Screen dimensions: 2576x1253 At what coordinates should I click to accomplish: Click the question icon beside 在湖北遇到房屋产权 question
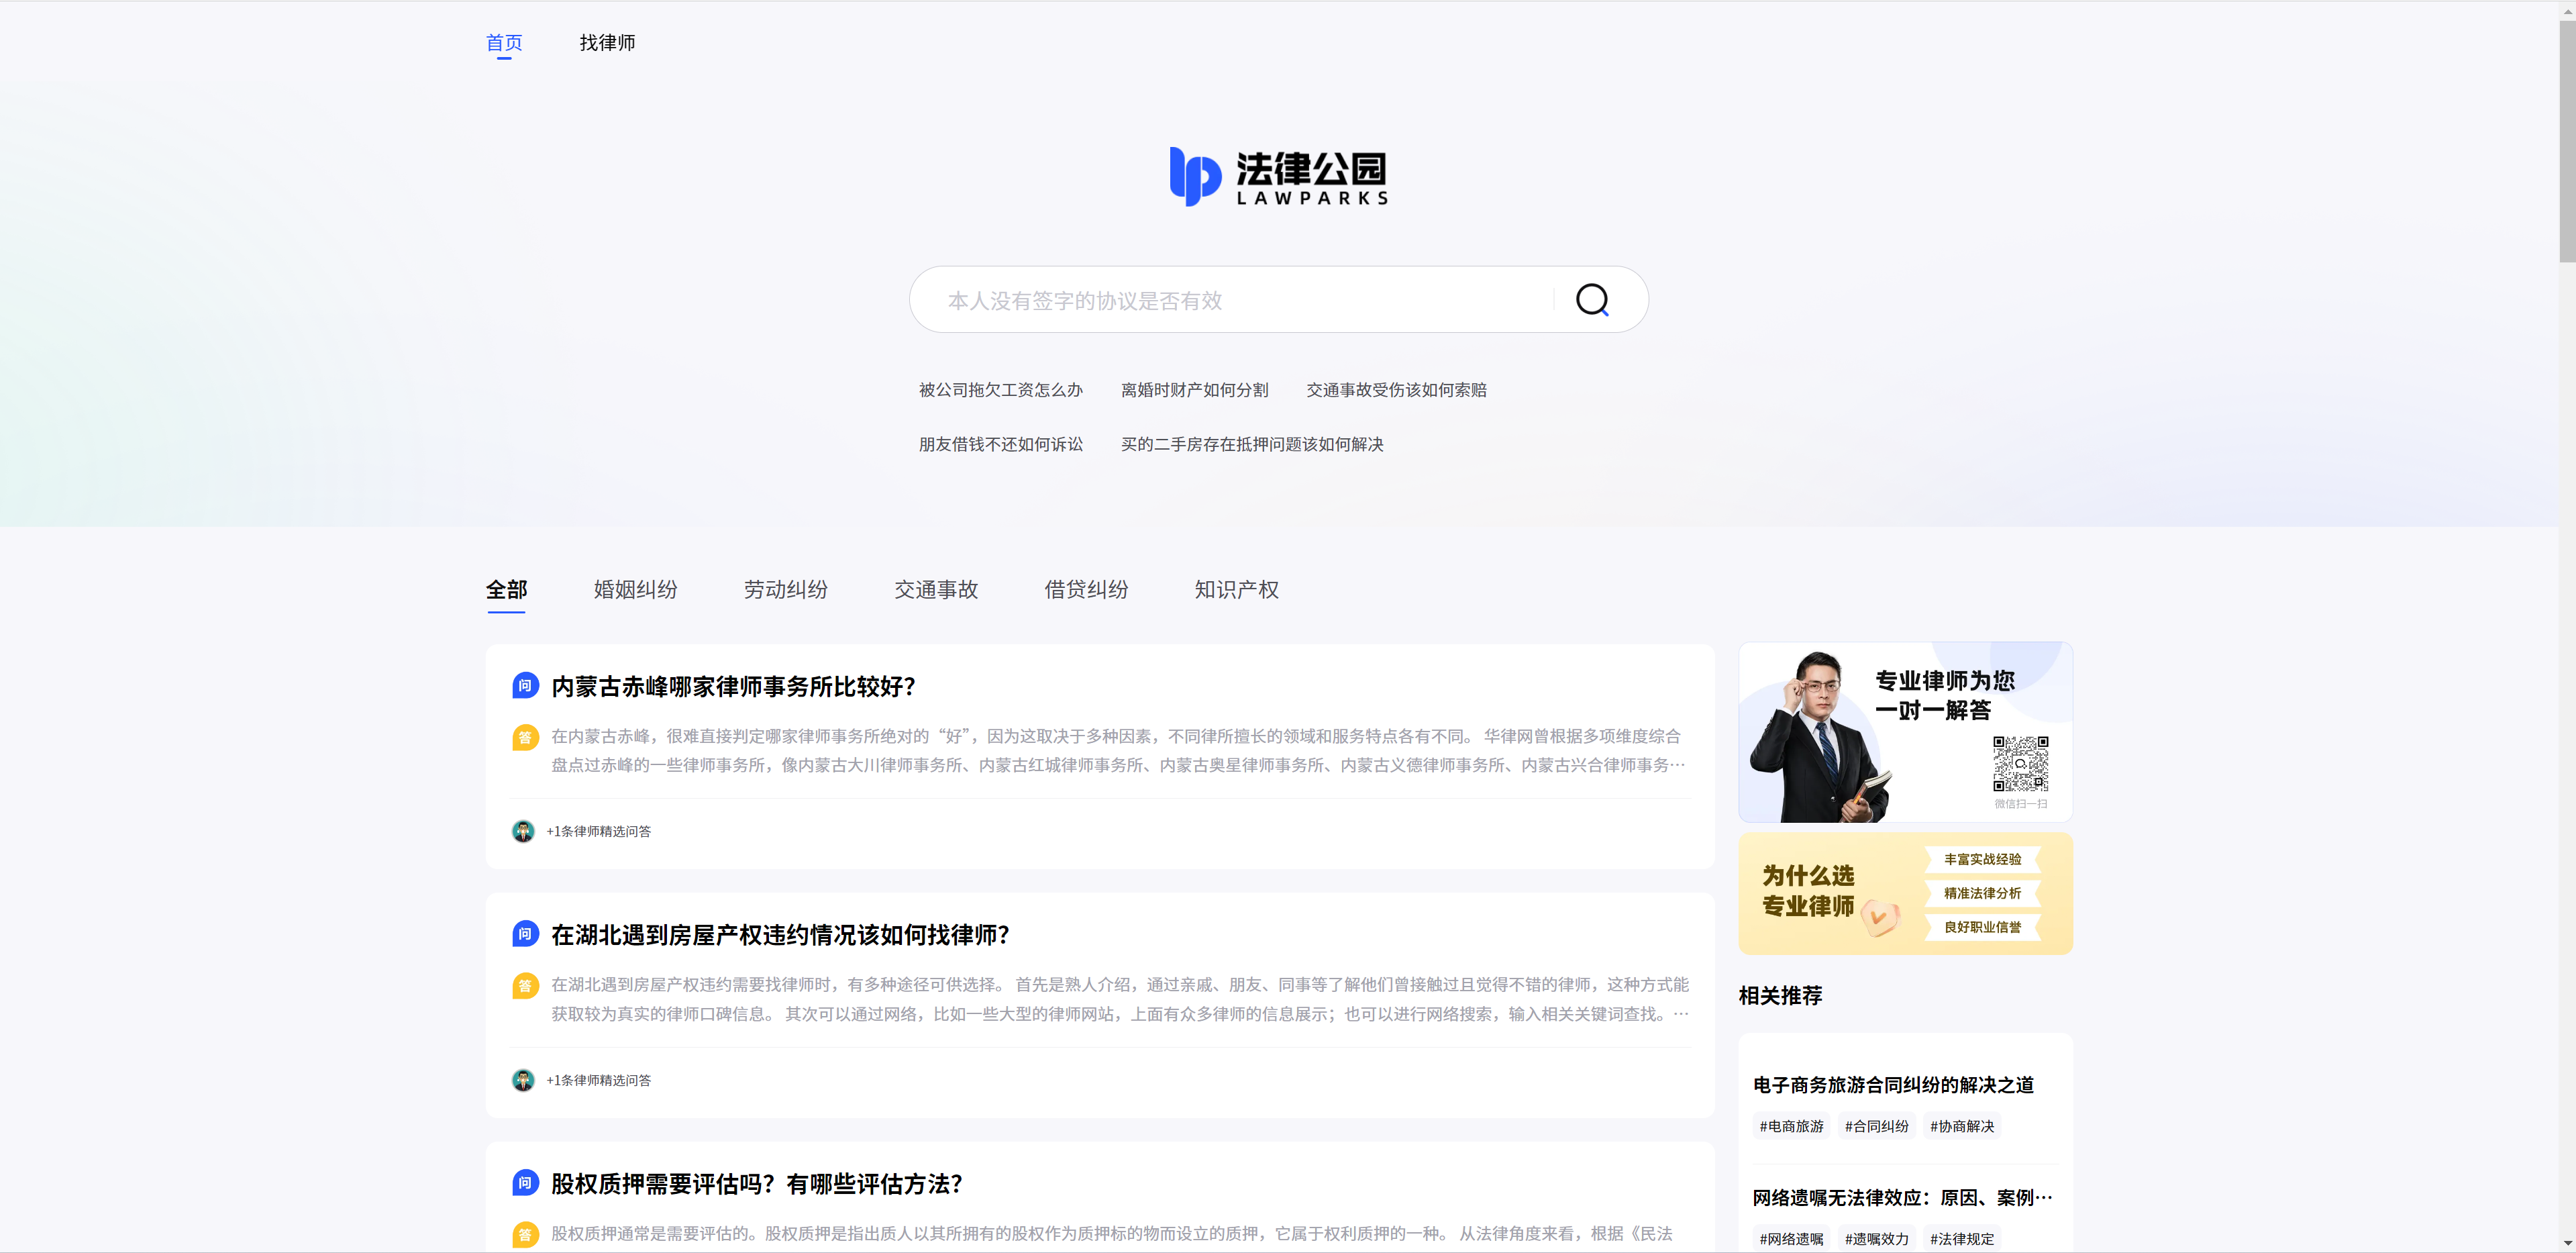pyautogui.click(x=525, y=934)
